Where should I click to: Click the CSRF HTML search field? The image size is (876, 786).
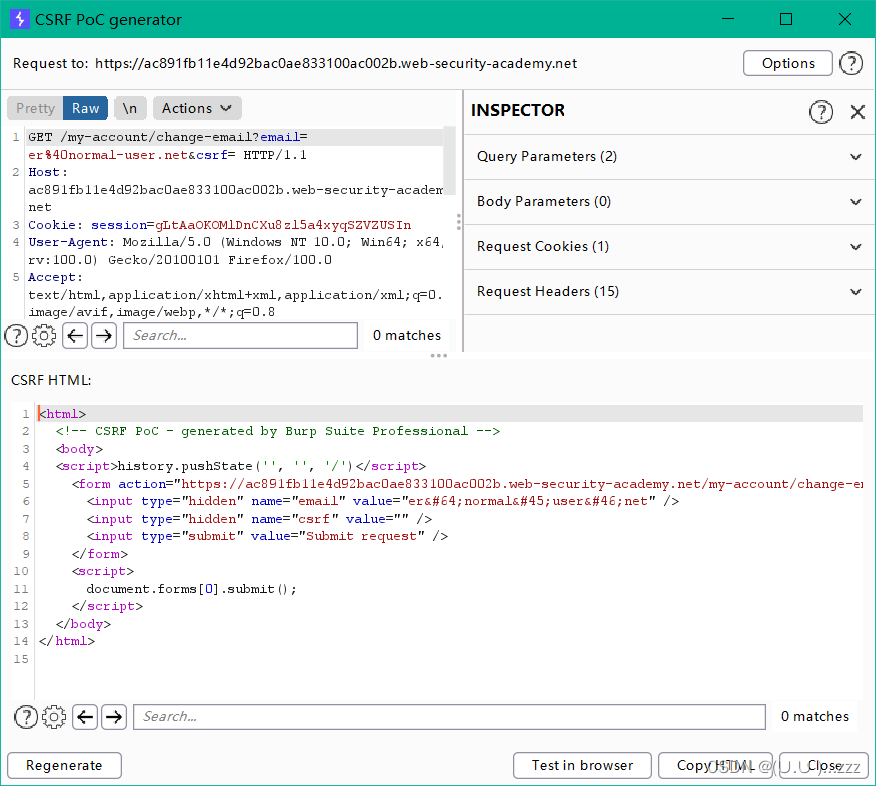pos(449,717)
